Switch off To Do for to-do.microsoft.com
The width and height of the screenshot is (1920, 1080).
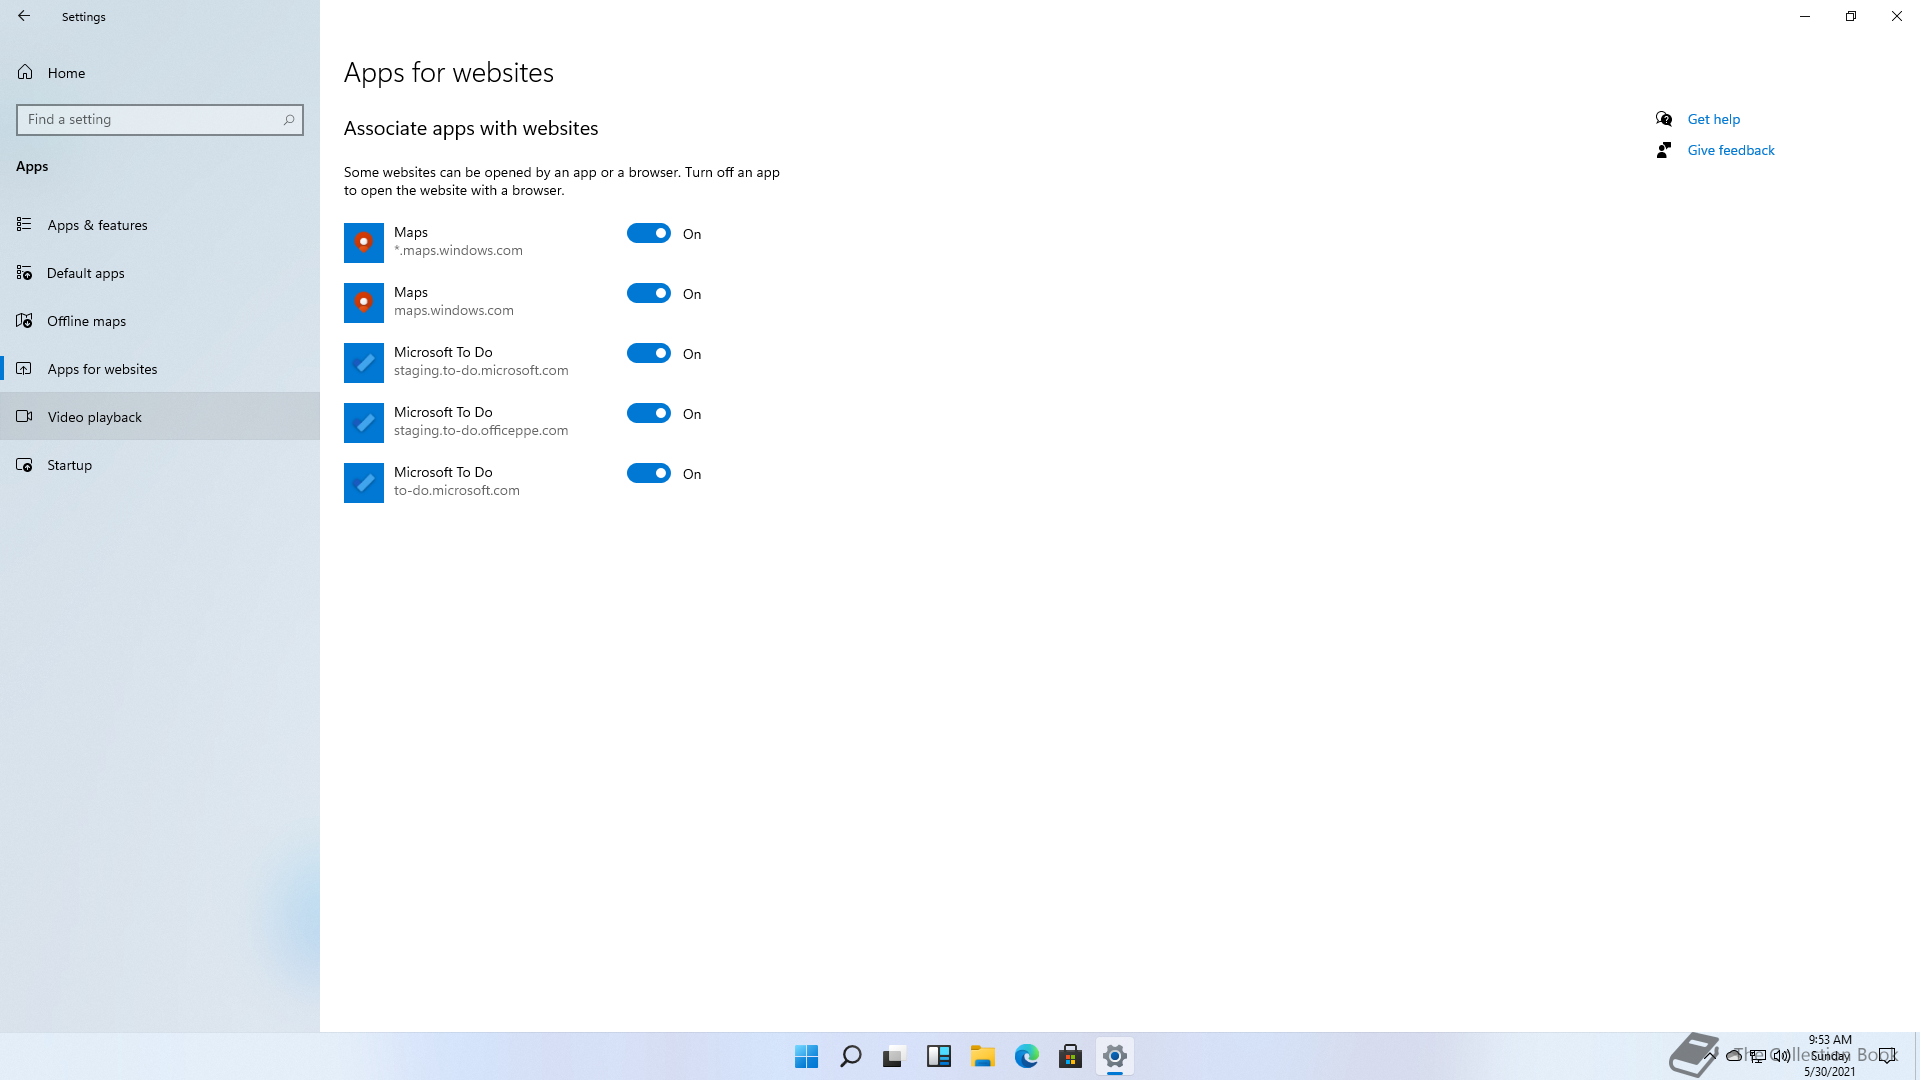pos(649,473)
